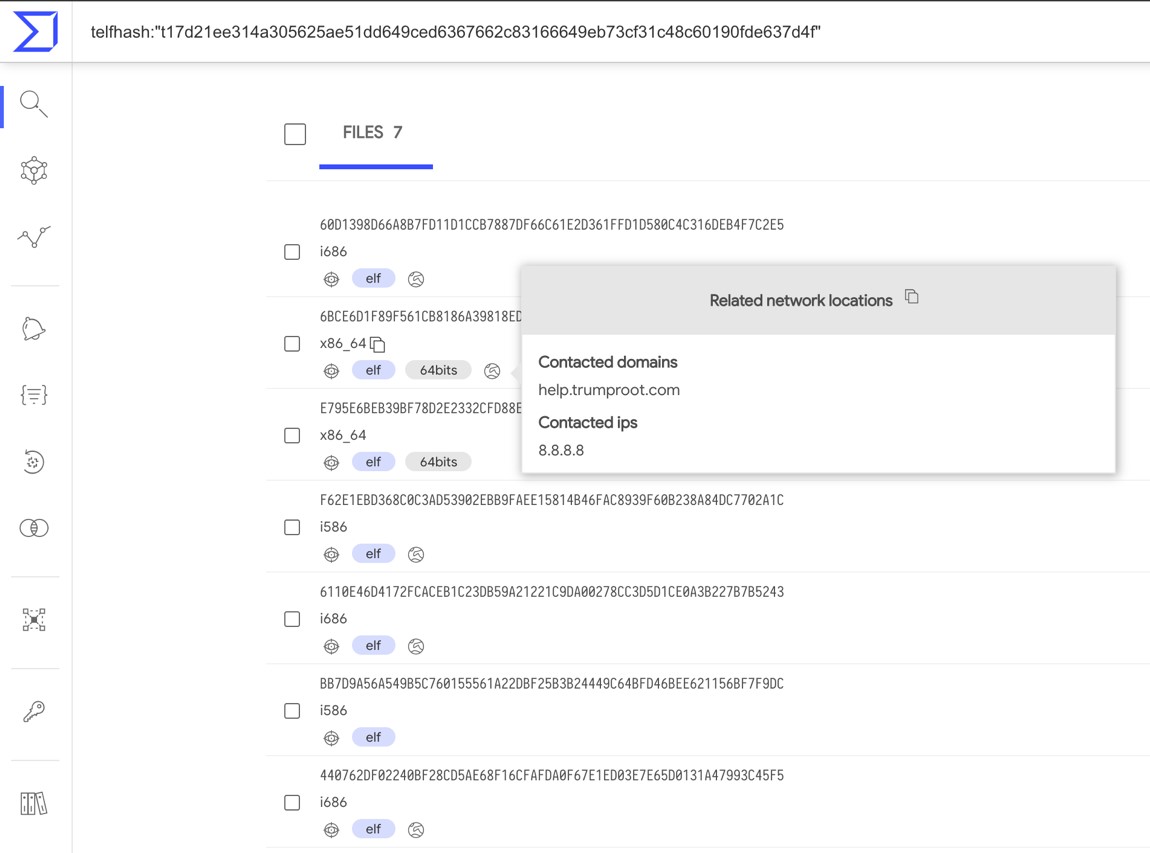Open the graph network icon in the sidebar
The image size is (1150, 853).
pyautogui.click(x=34, y=170)
